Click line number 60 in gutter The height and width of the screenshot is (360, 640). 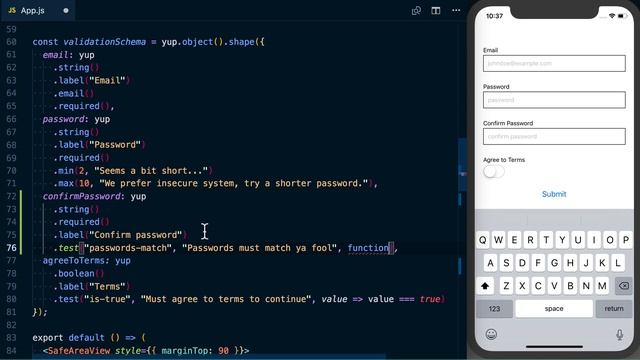point(11,42)
